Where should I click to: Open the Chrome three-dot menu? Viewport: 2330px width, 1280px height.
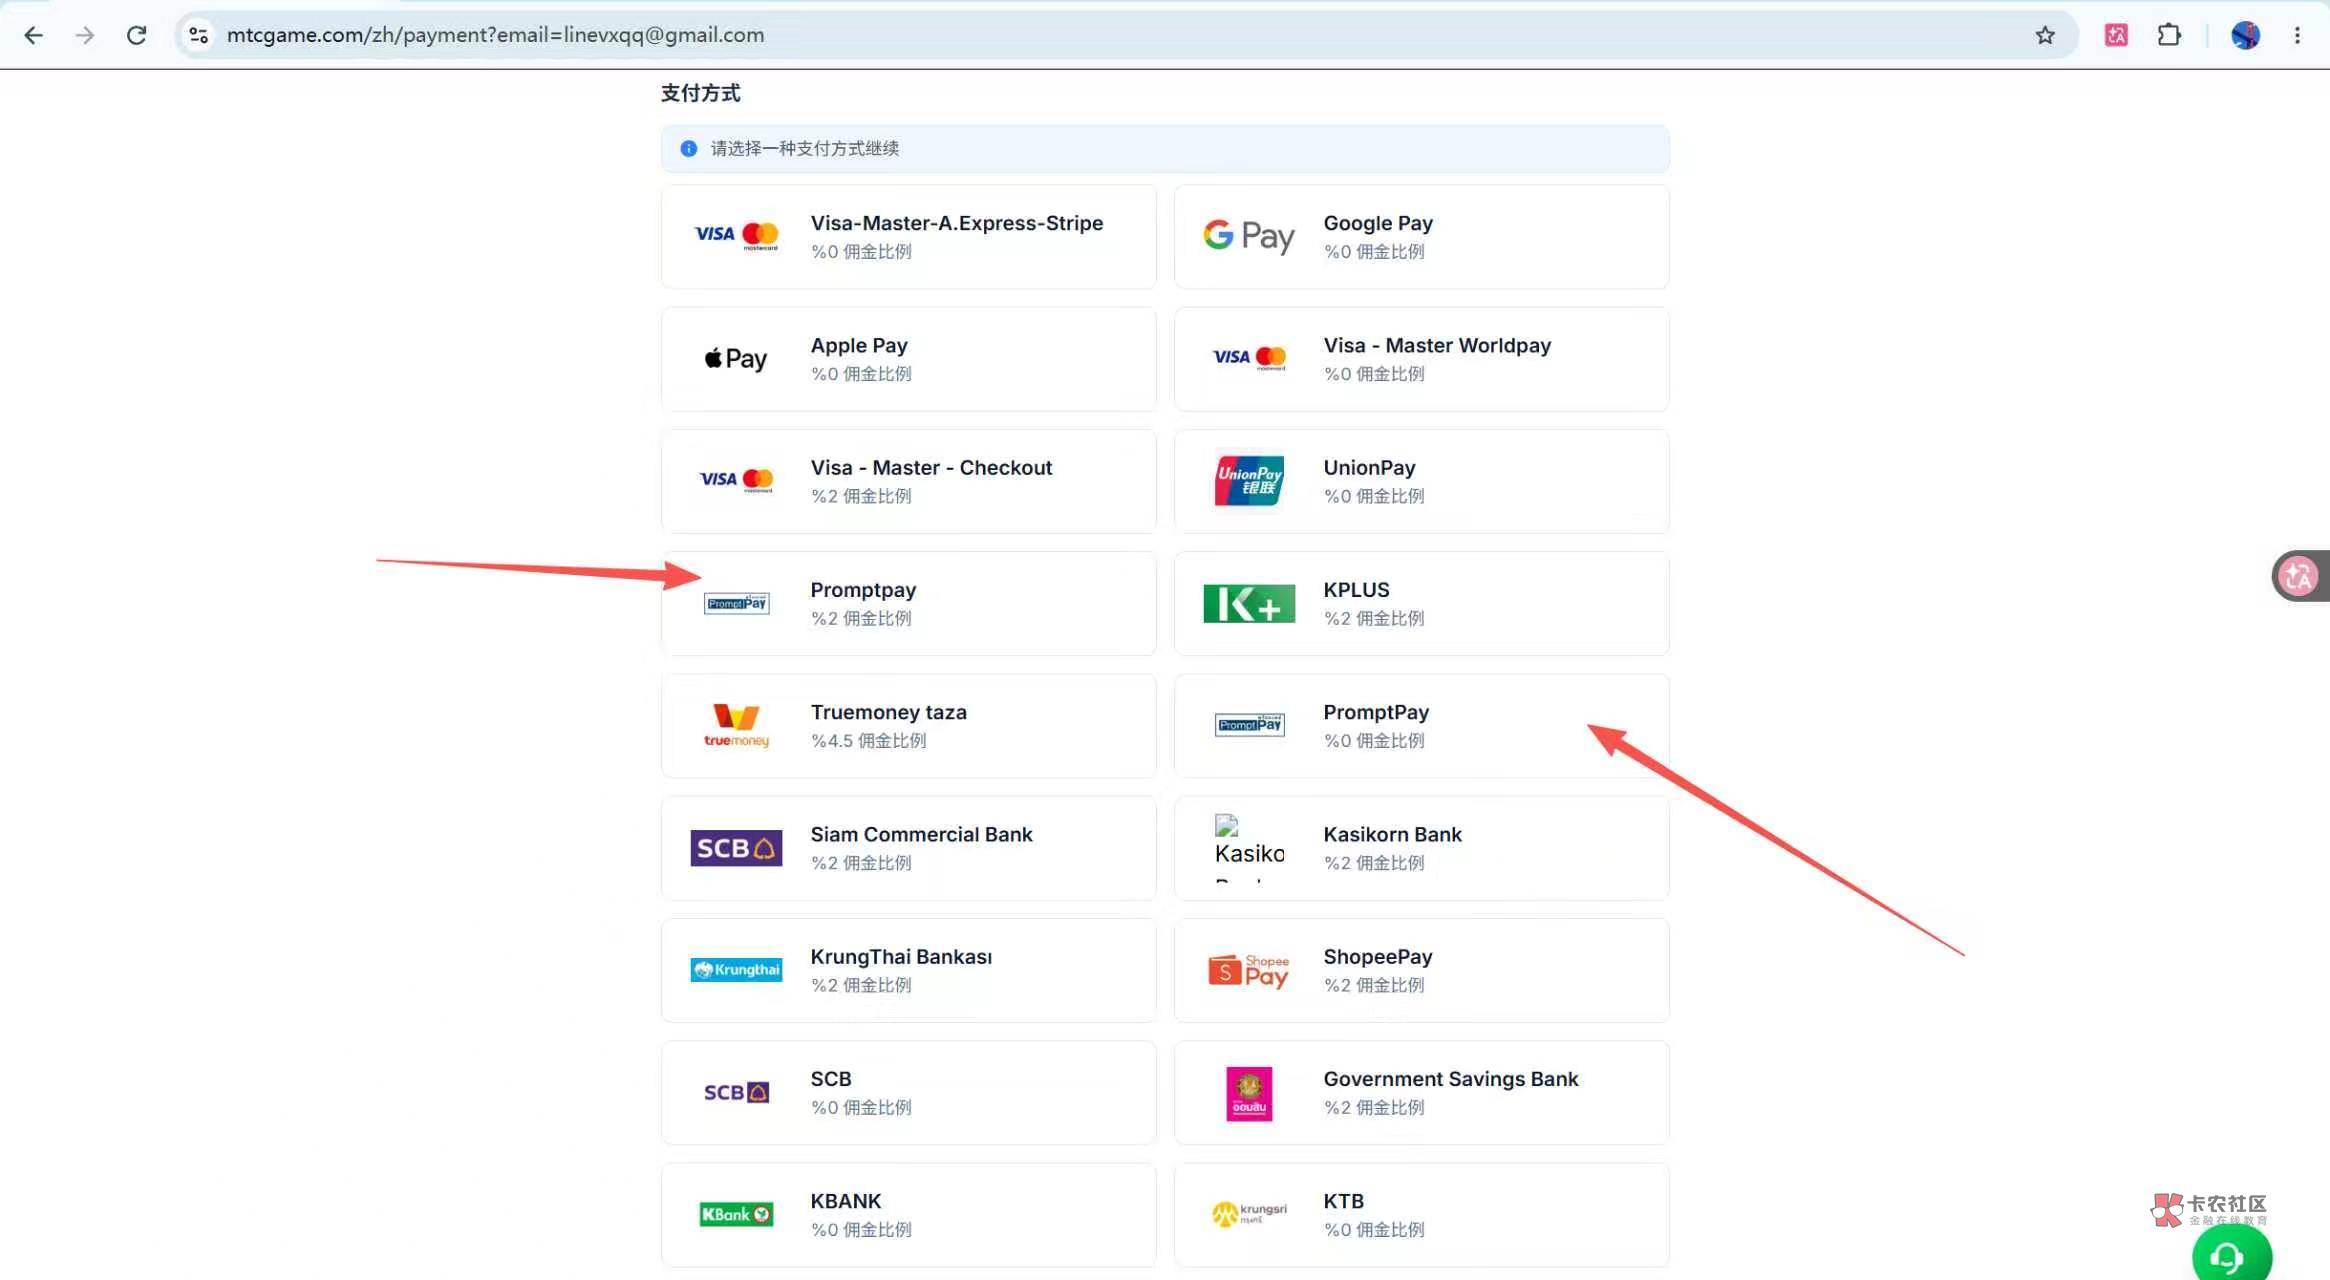click(x=2297, y=35)
